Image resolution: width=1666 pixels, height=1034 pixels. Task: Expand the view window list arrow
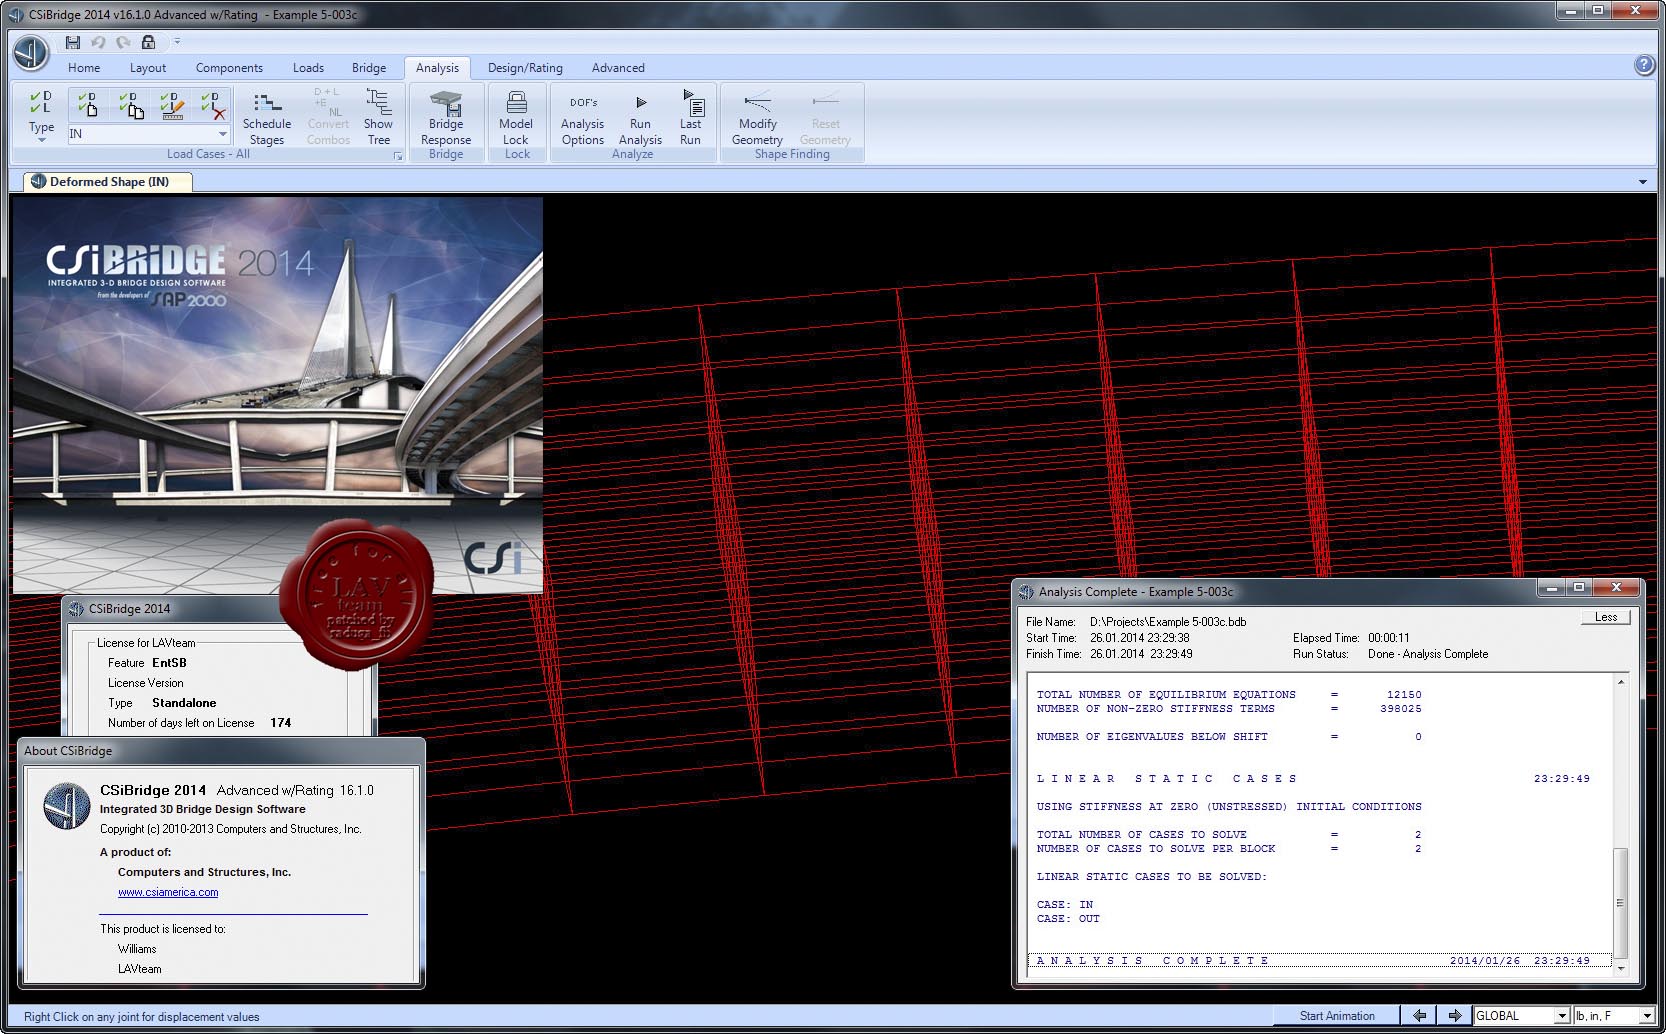pos(1643,182)
